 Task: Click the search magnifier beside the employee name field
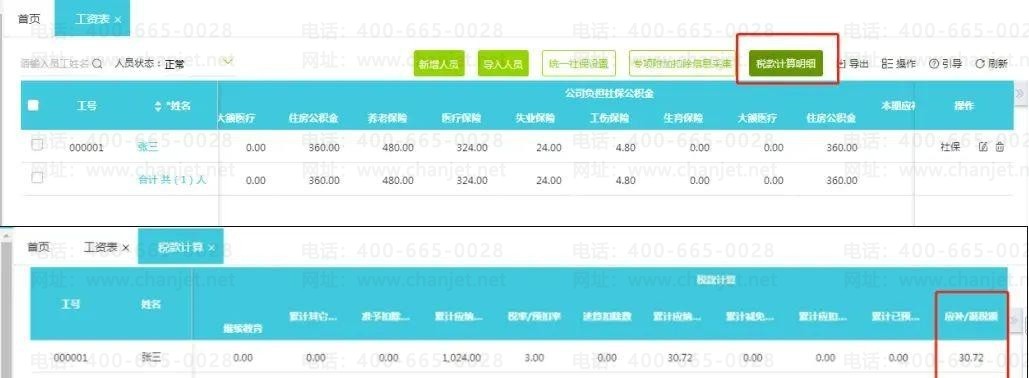coord(97,64)
